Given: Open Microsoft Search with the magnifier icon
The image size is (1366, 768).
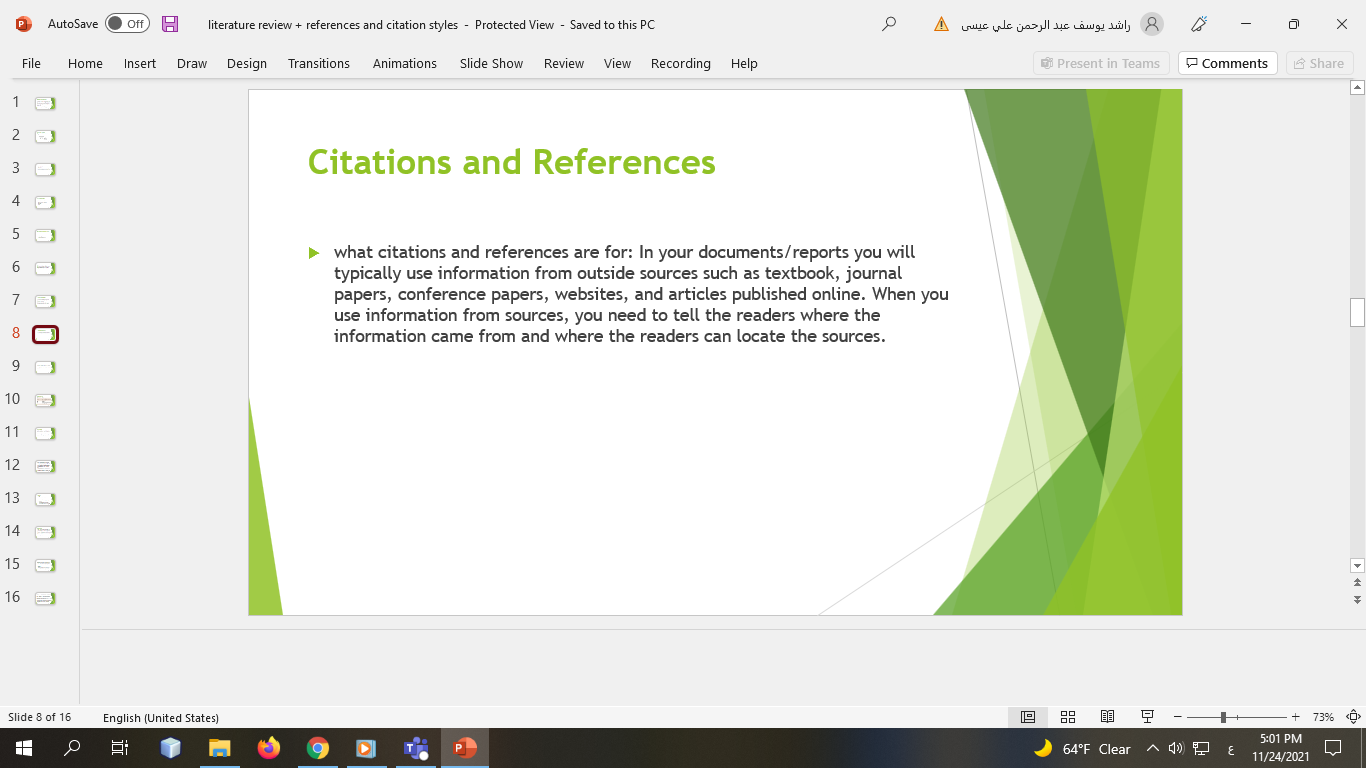Looking at the screenshot, I should pos(888,25).
